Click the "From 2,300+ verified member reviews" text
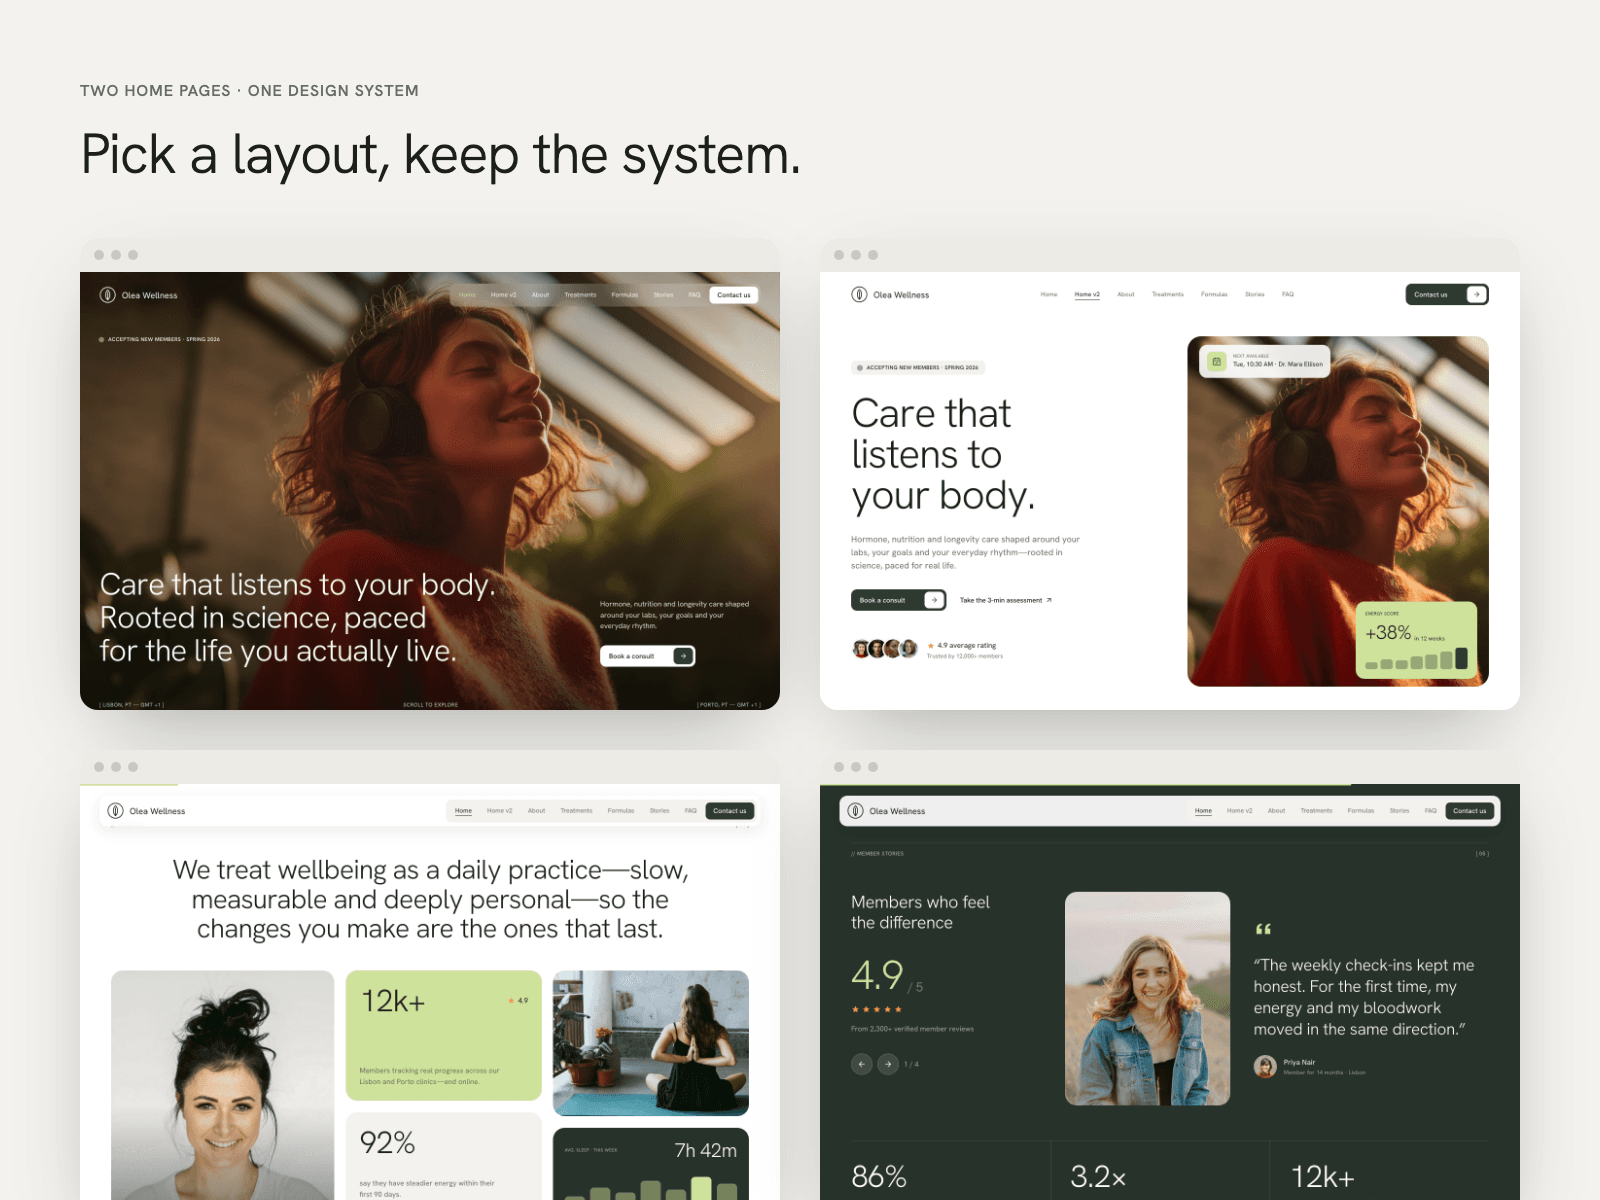This screenshot has width=1600, height=1200. point(912,1029)
